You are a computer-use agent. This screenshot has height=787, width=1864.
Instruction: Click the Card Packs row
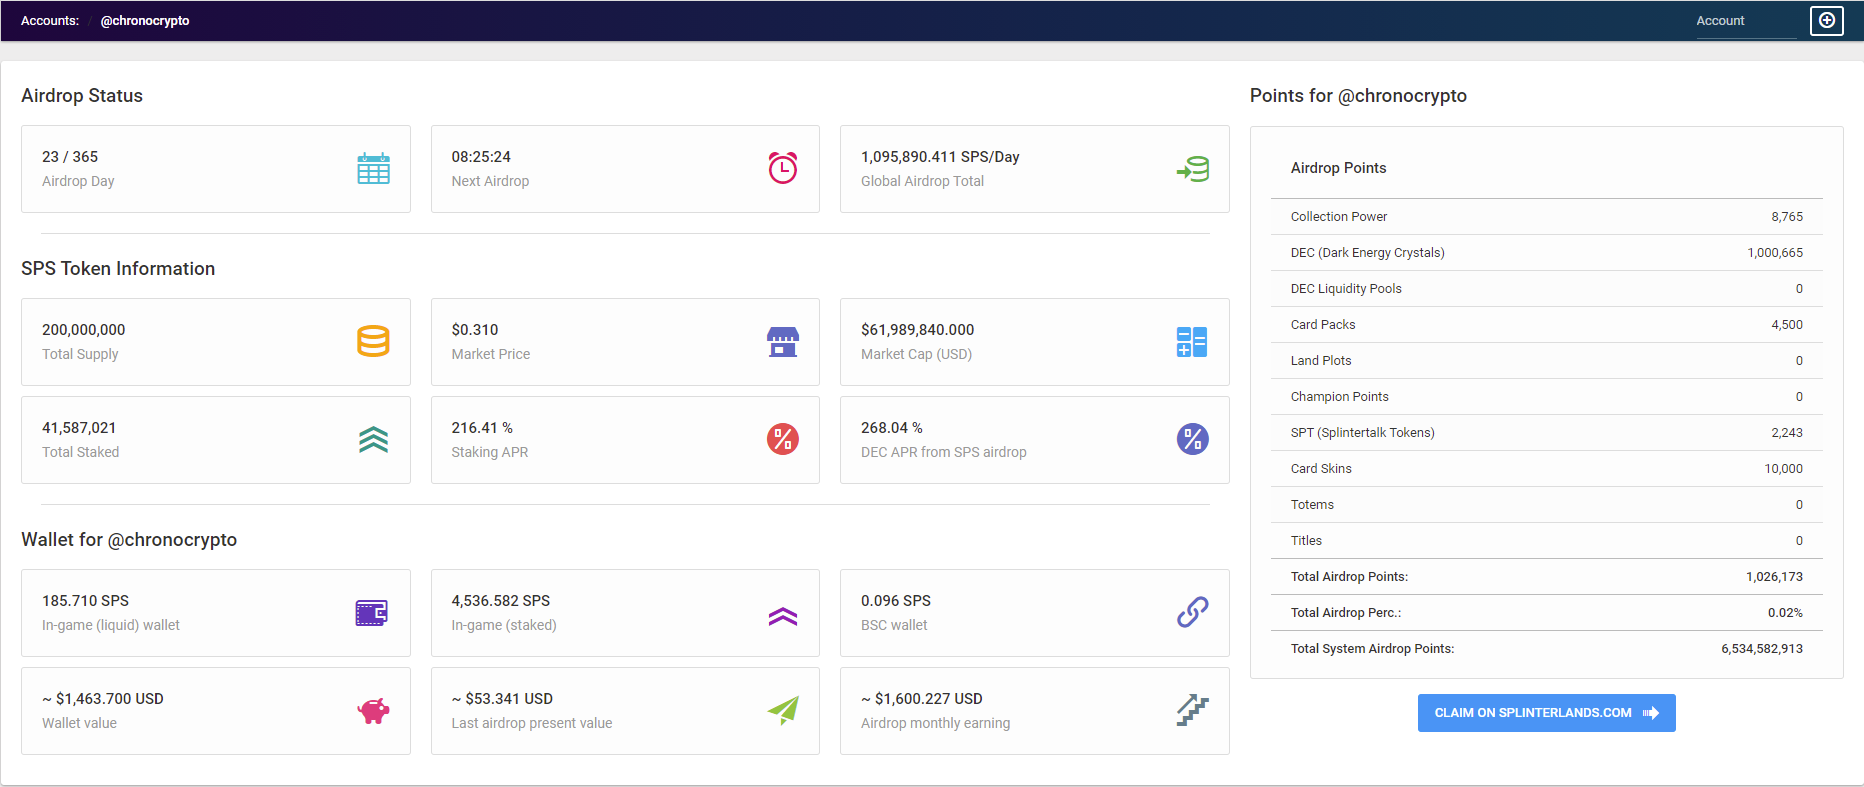pyautogui.click(x=1546, y=325)
